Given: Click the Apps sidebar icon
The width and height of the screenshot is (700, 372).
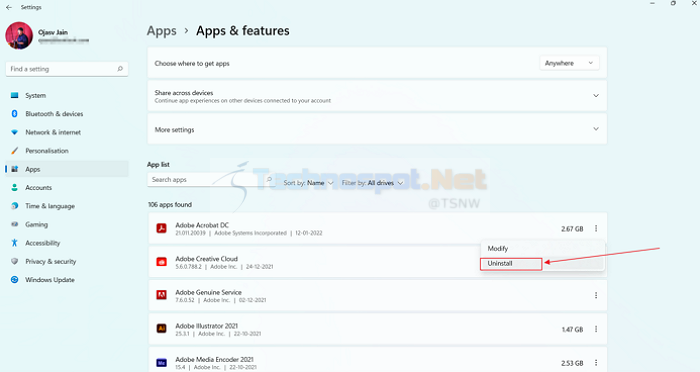Looking at the screenshot, I should click(x=15, y=169).
